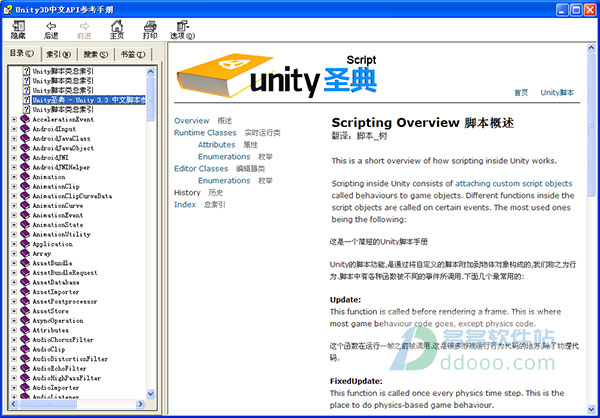Open the Index 总索引 link
Viewport: 600px width, 418px height.
(199, 204)
